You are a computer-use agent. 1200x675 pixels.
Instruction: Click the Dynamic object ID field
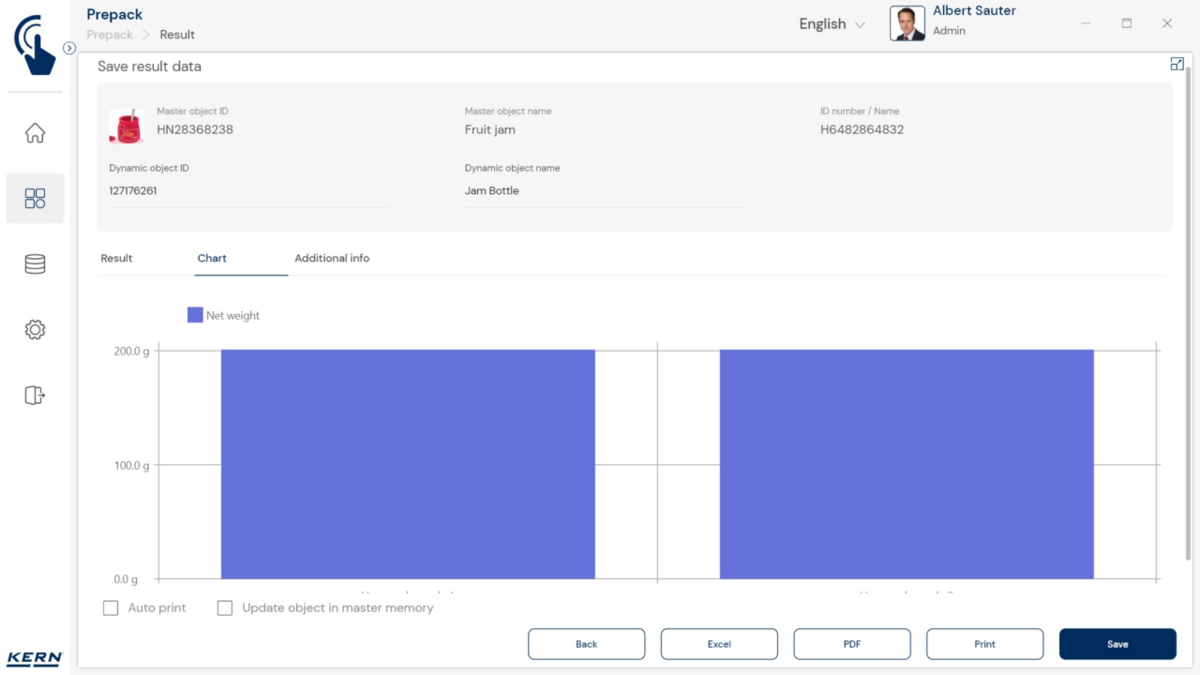click(248, 191)
